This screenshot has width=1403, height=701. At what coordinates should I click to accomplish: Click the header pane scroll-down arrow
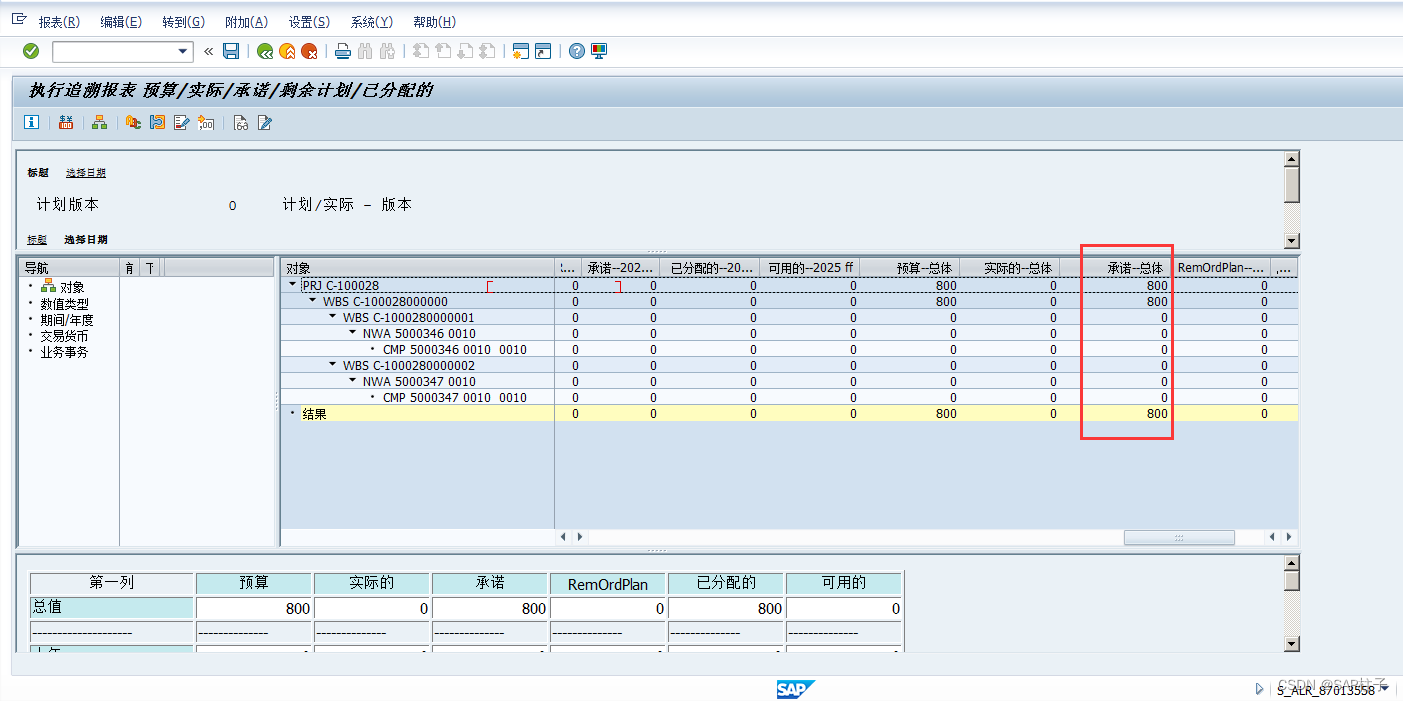pyautogui.click(x=1292, y=240)
